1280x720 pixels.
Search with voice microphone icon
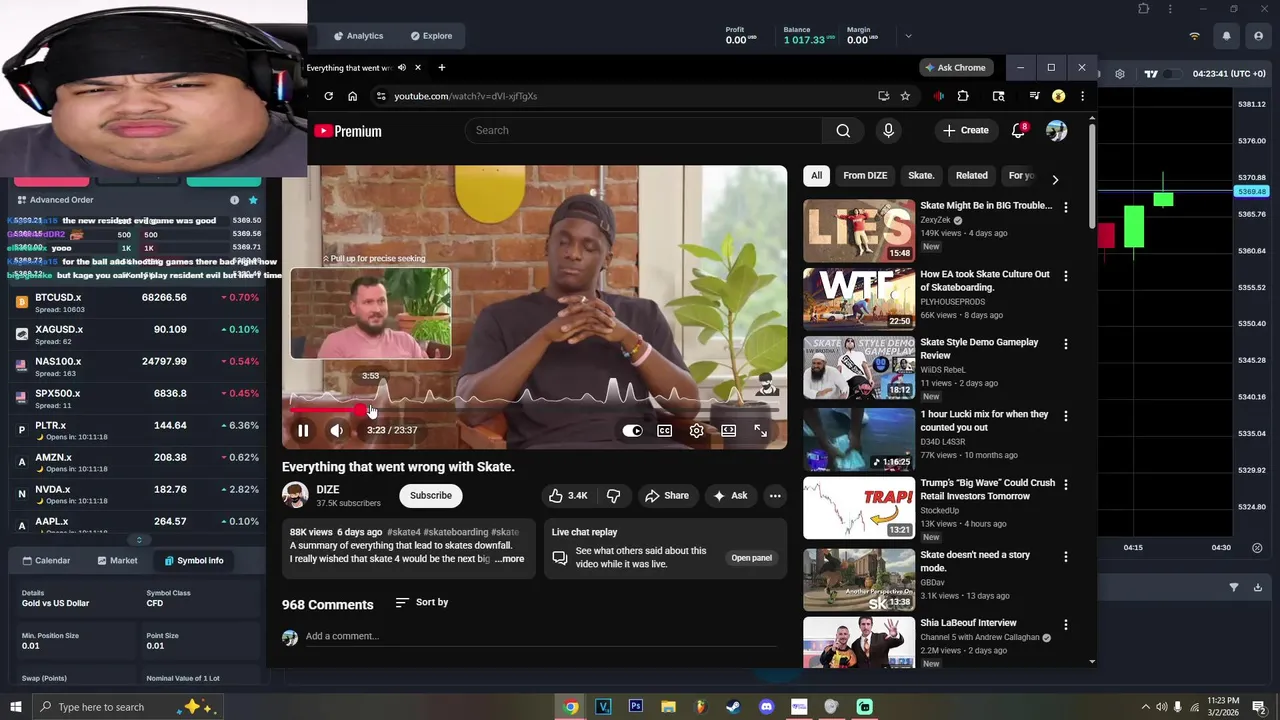point(888,131)
